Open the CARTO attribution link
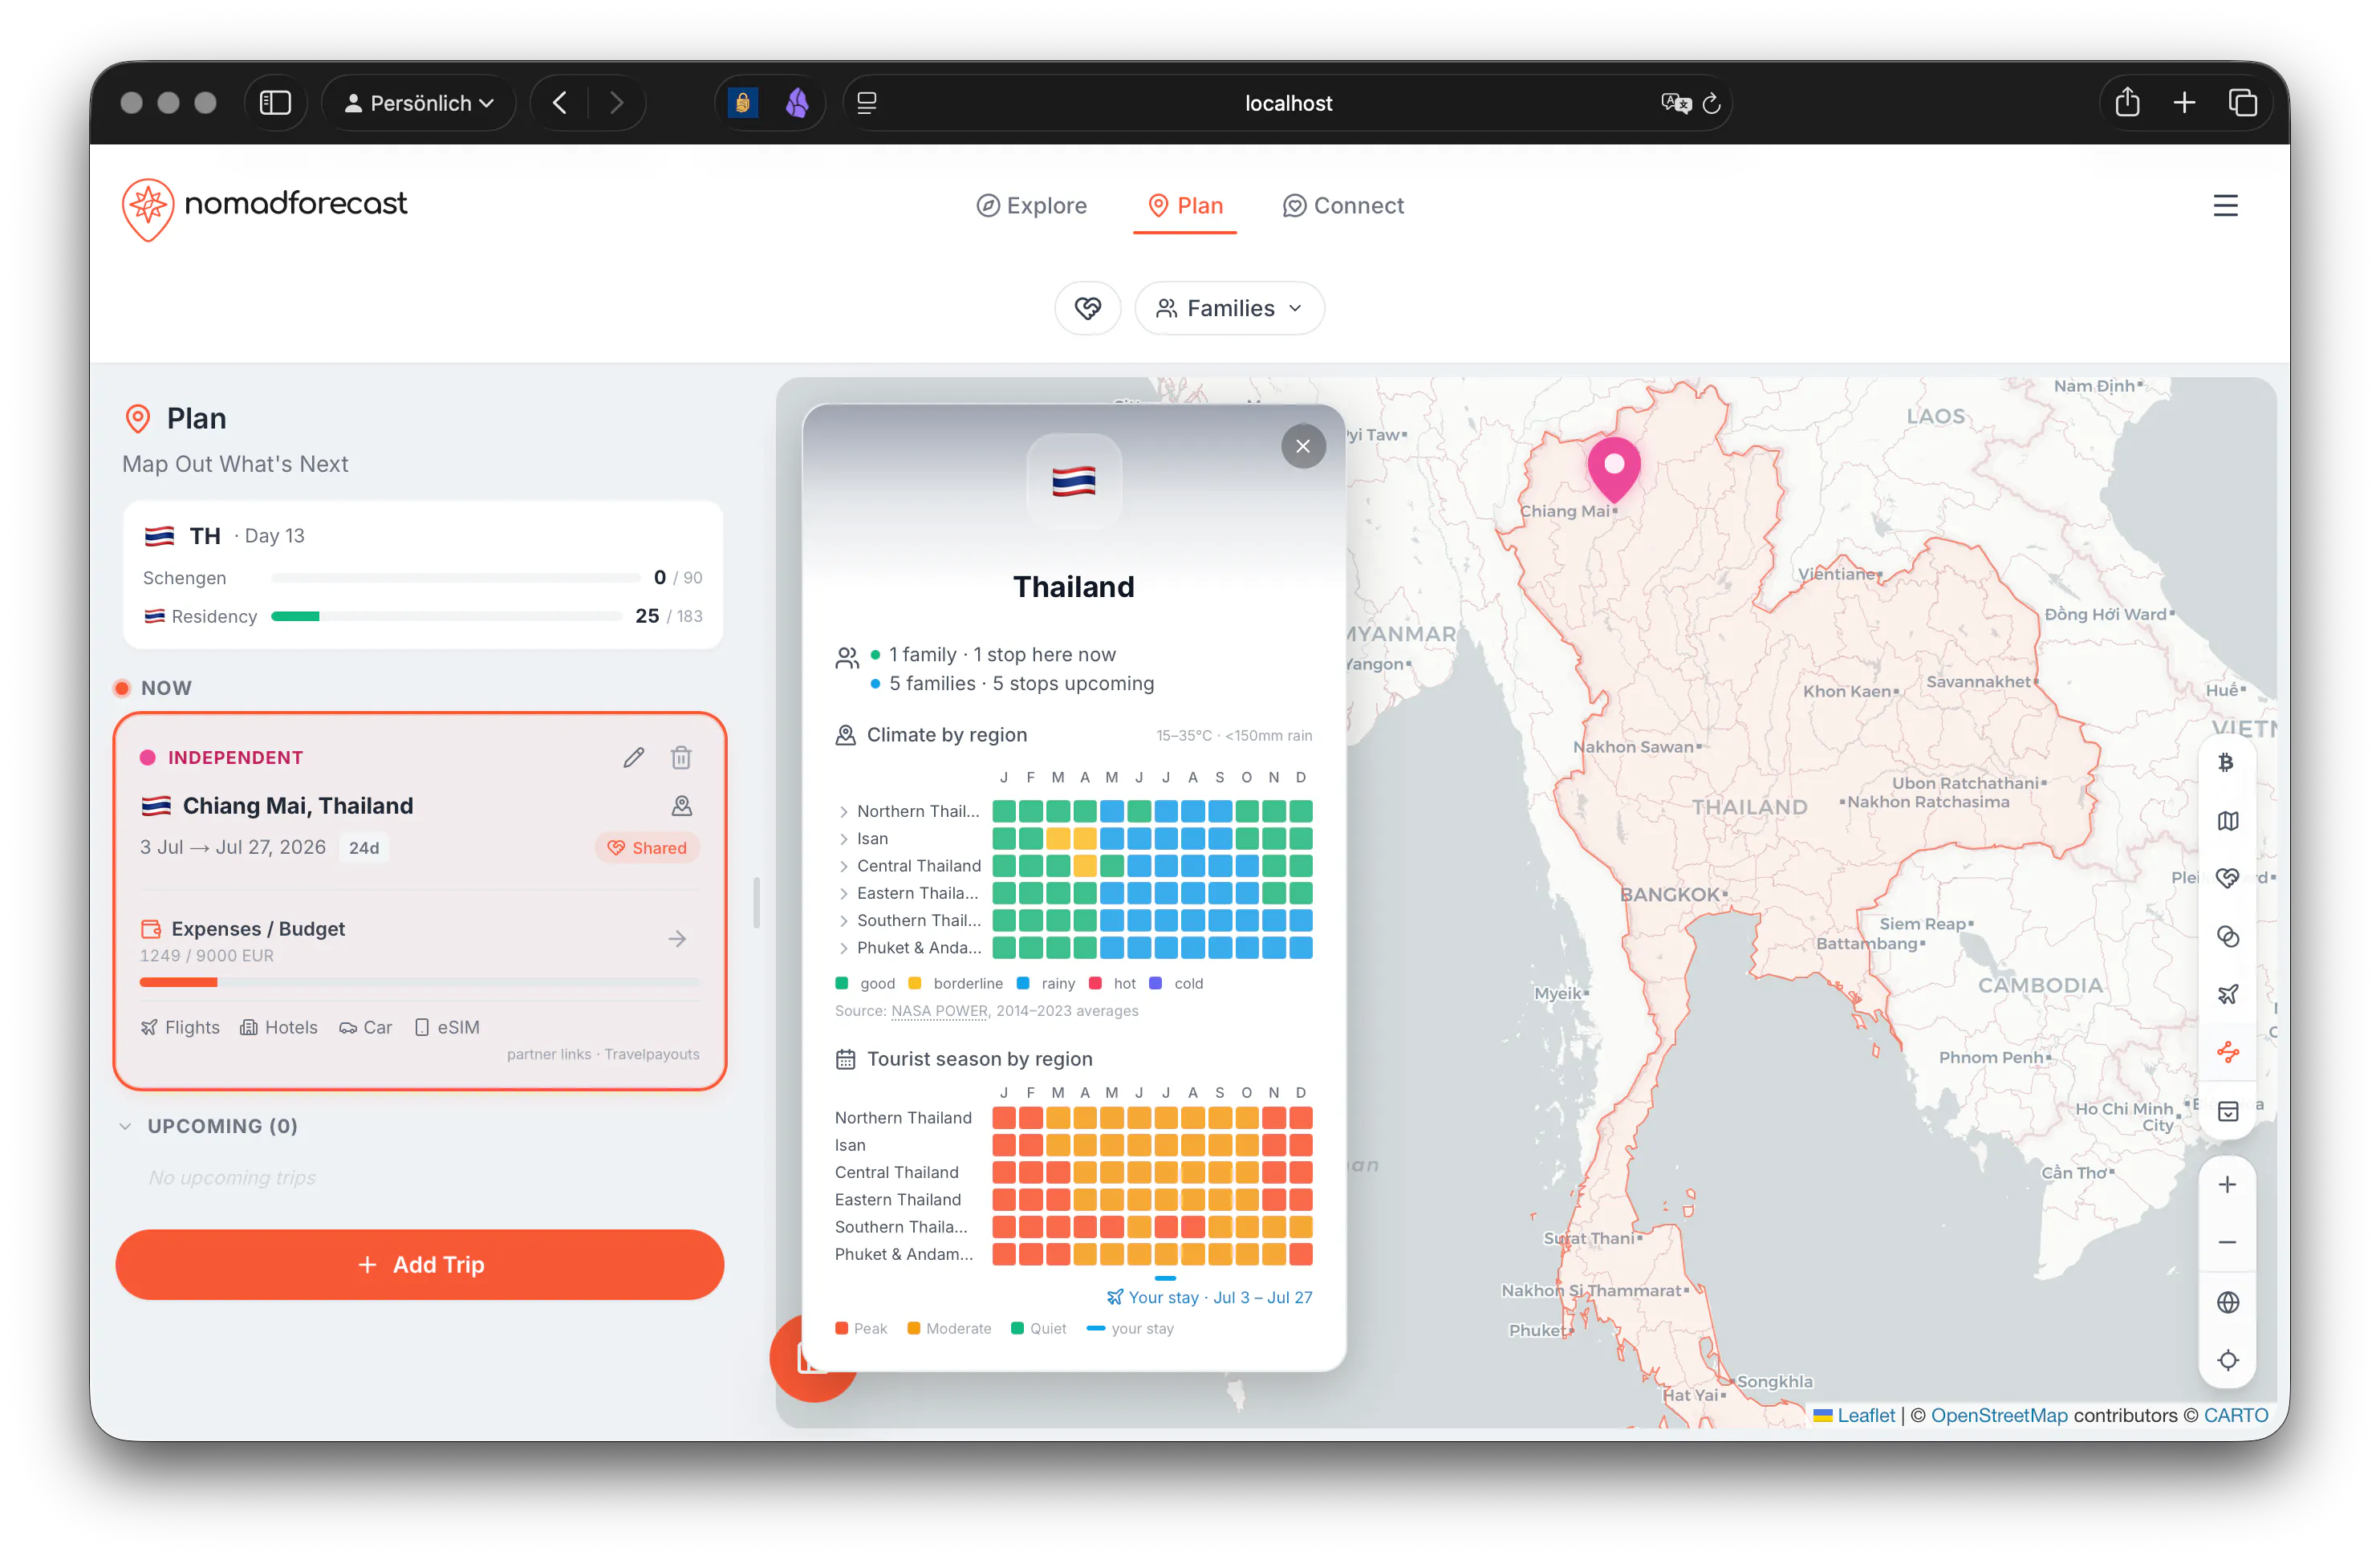2380x1560 pixels. coord(2235,1415)
